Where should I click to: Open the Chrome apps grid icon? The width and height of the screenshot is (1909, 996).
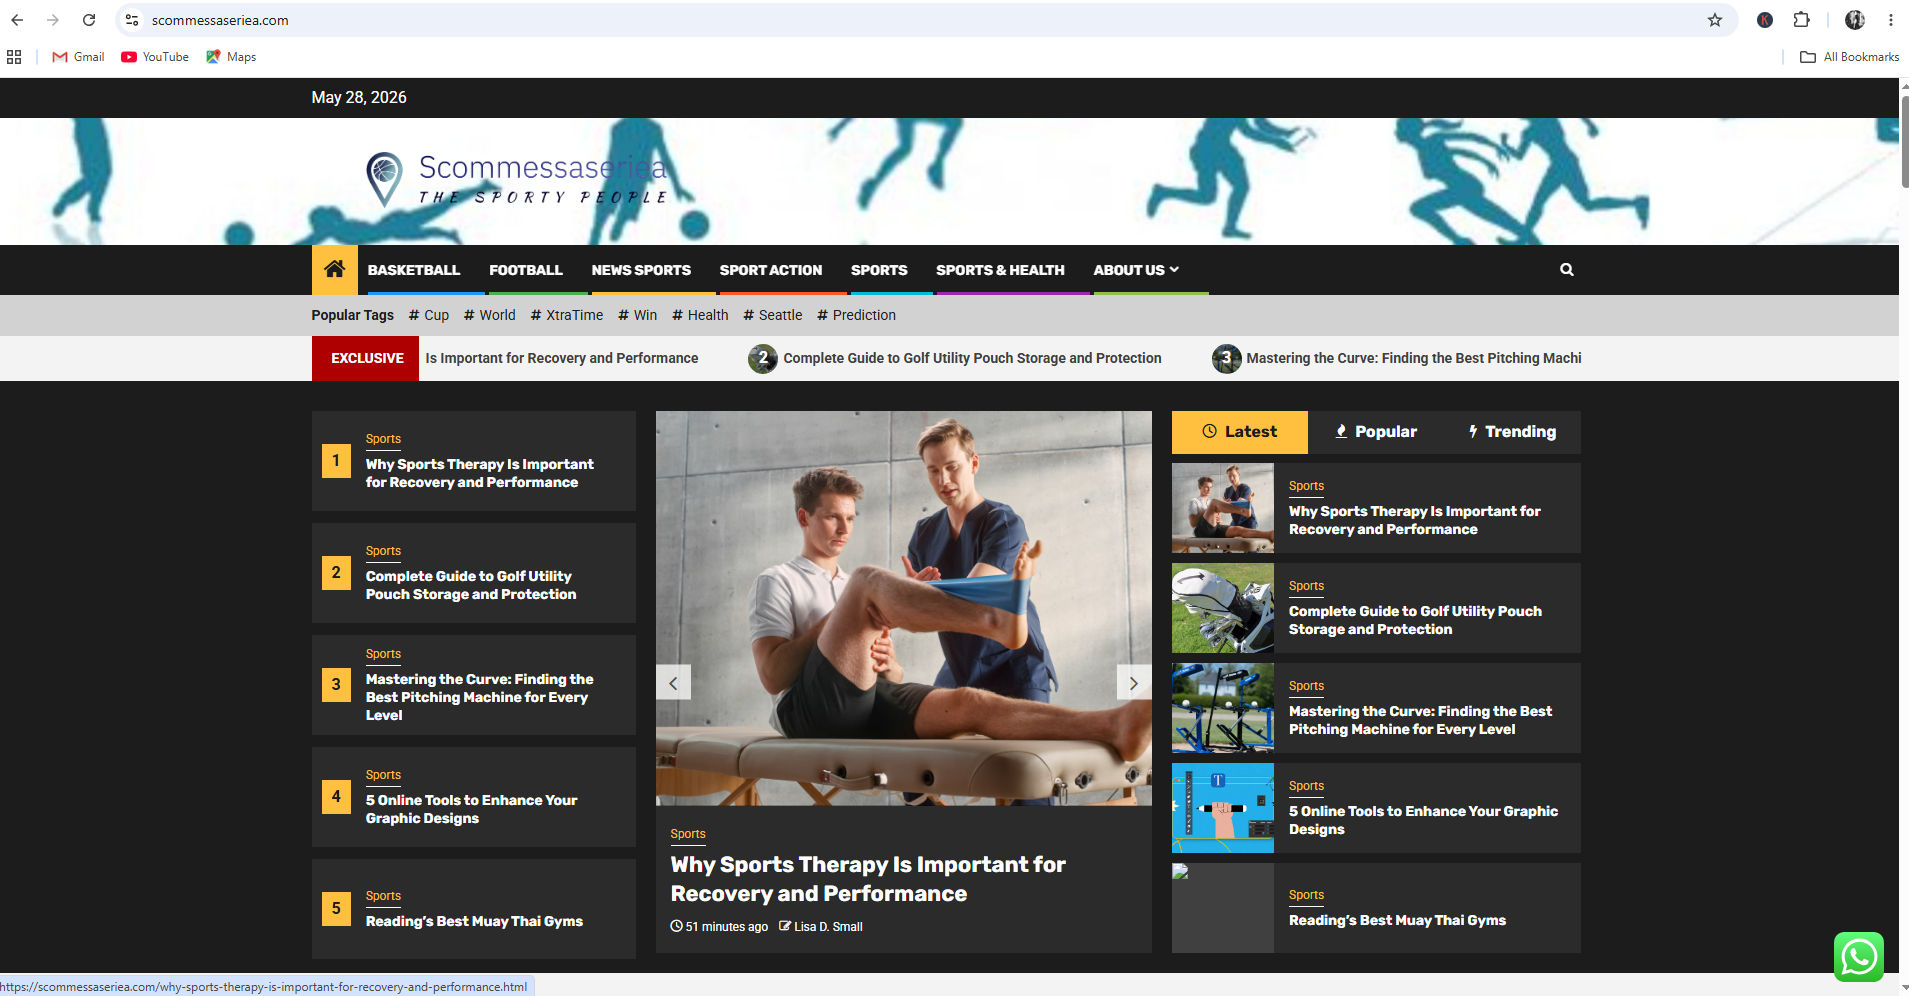pos(14,57)
